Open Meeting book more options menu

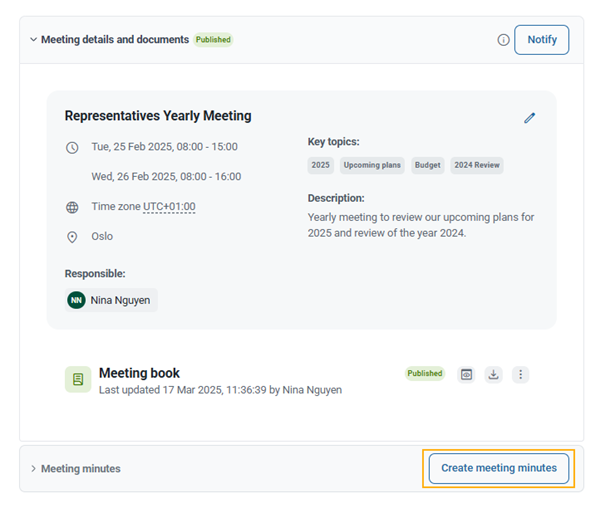[x=521, y=375]
